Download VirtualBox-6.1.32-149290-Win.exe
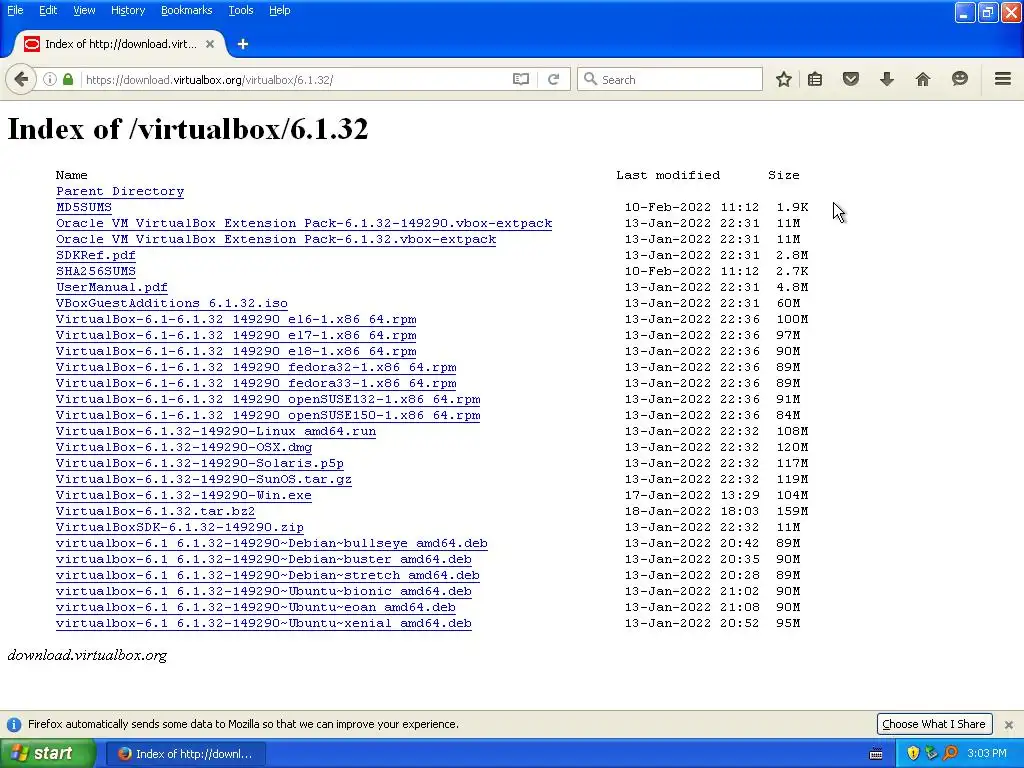1024x768 pixels. click(184, 495)
